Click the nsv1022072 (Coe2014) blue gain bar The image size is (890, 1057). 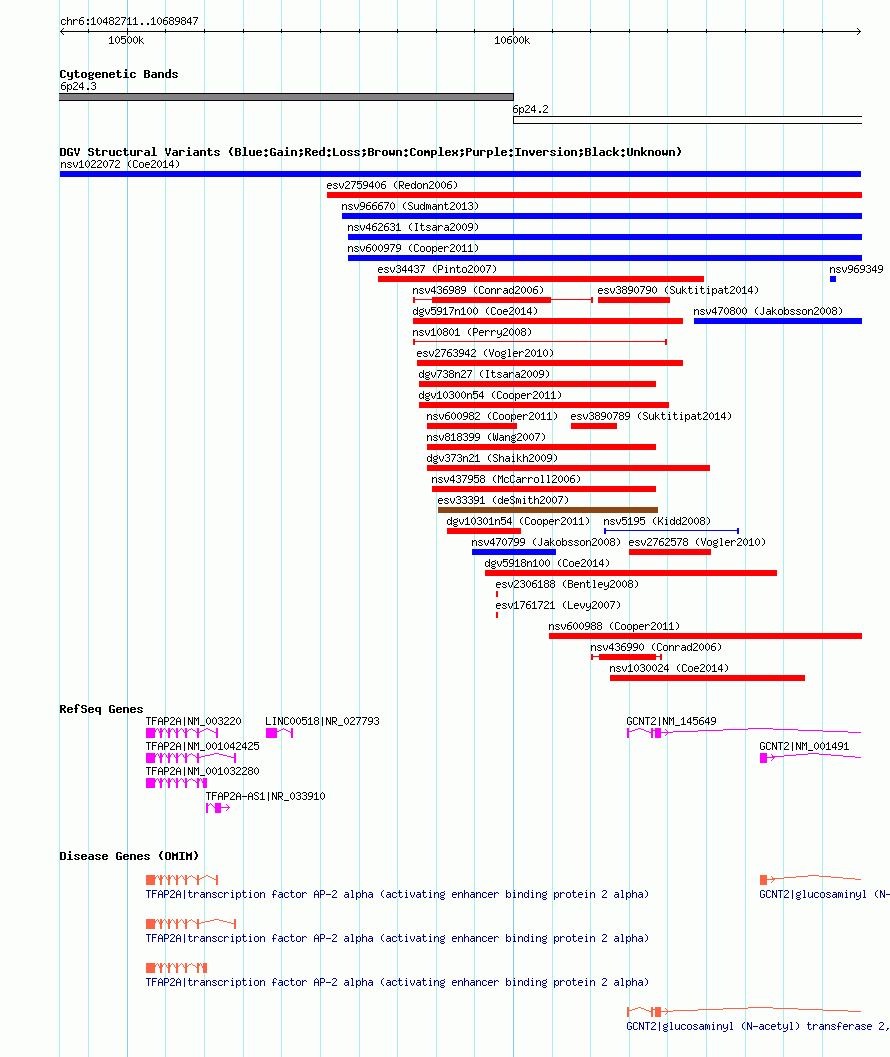[461, 174]
